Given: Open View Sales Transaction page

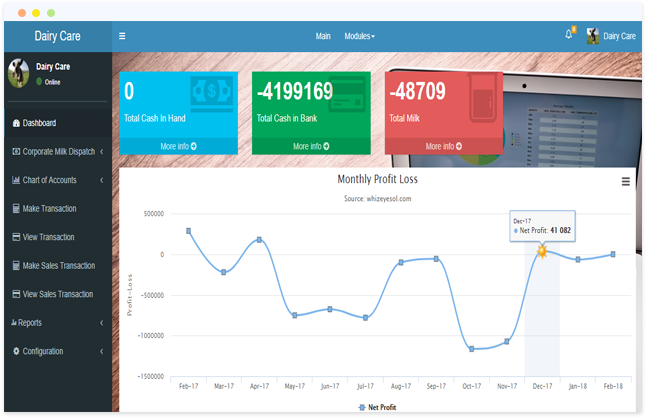Looking at the screenshot, I should (x=58, y=294).
